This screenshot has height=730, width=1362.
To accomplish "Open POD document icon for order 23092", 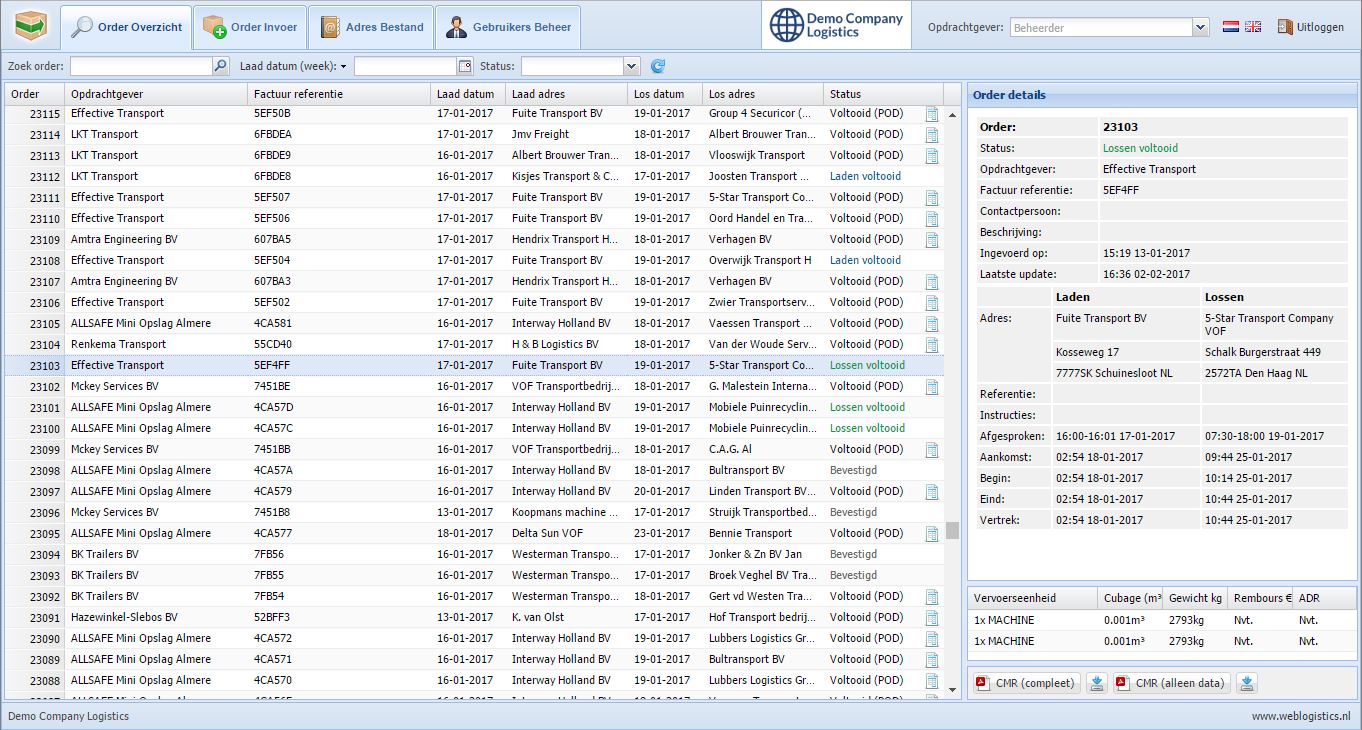I will 932,597.
